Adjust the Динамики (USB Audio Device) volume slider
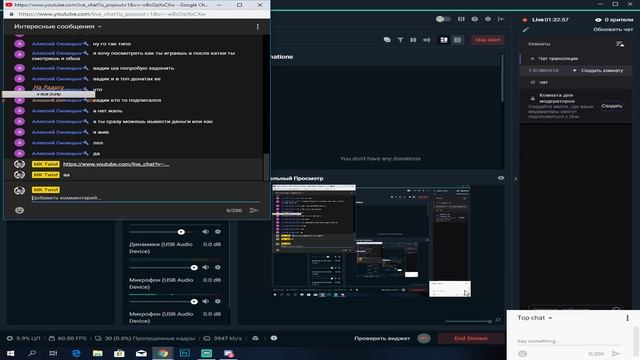 (163, 267)
